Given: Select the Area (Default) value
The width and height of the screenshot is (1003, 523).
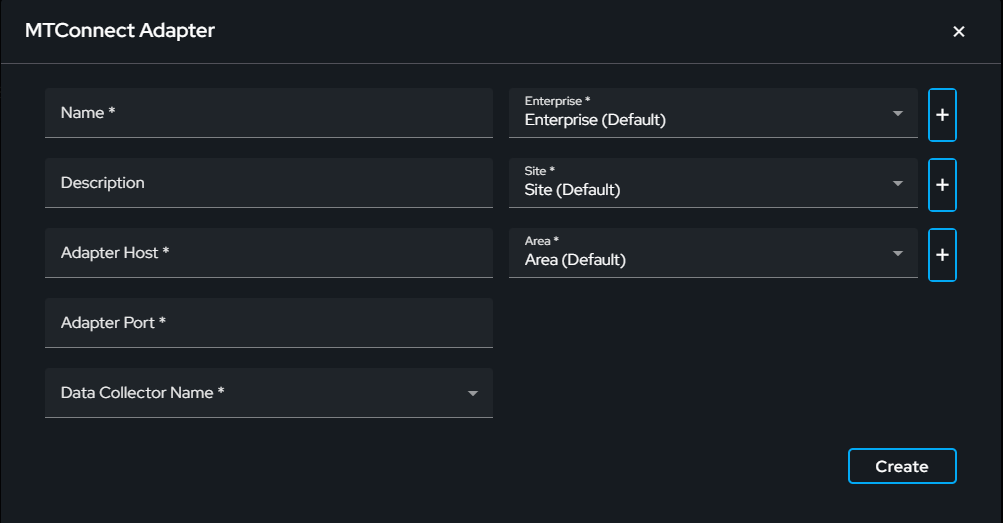Looking at the screenshot, I should pyautogui.click(x=575, y=260).
